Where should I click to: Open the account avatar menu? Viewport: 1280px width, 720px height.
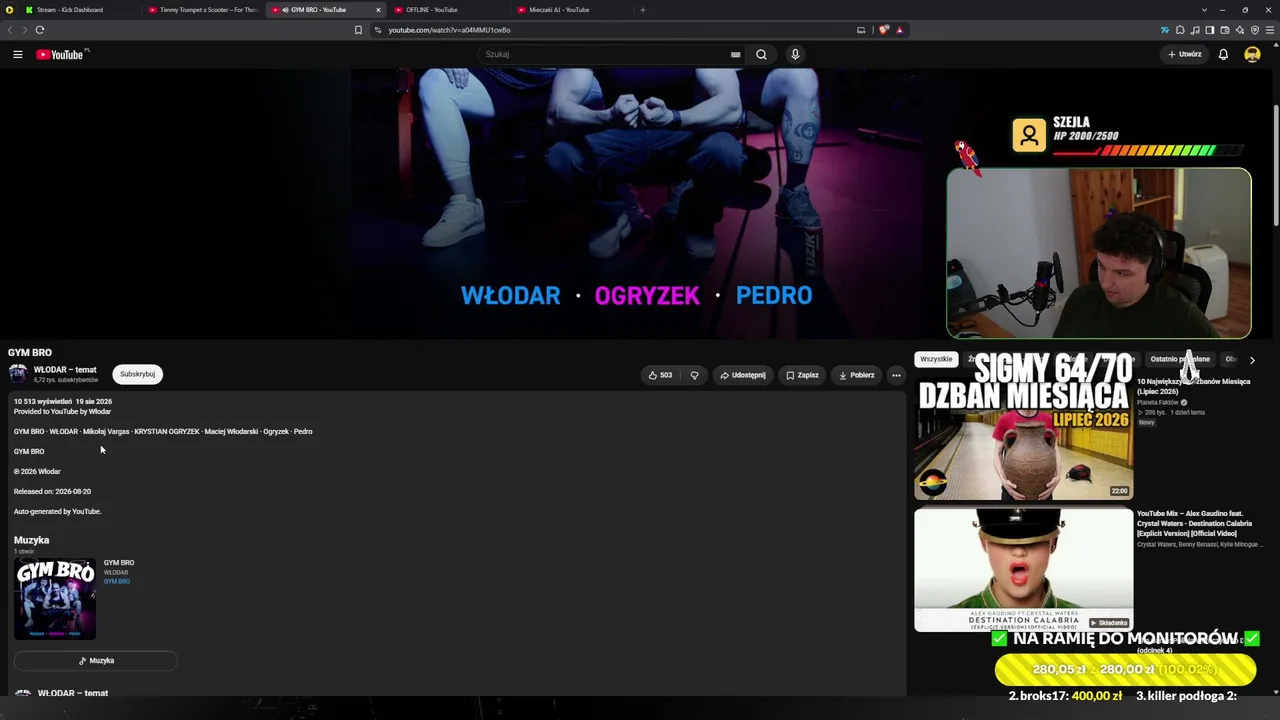1252,54
